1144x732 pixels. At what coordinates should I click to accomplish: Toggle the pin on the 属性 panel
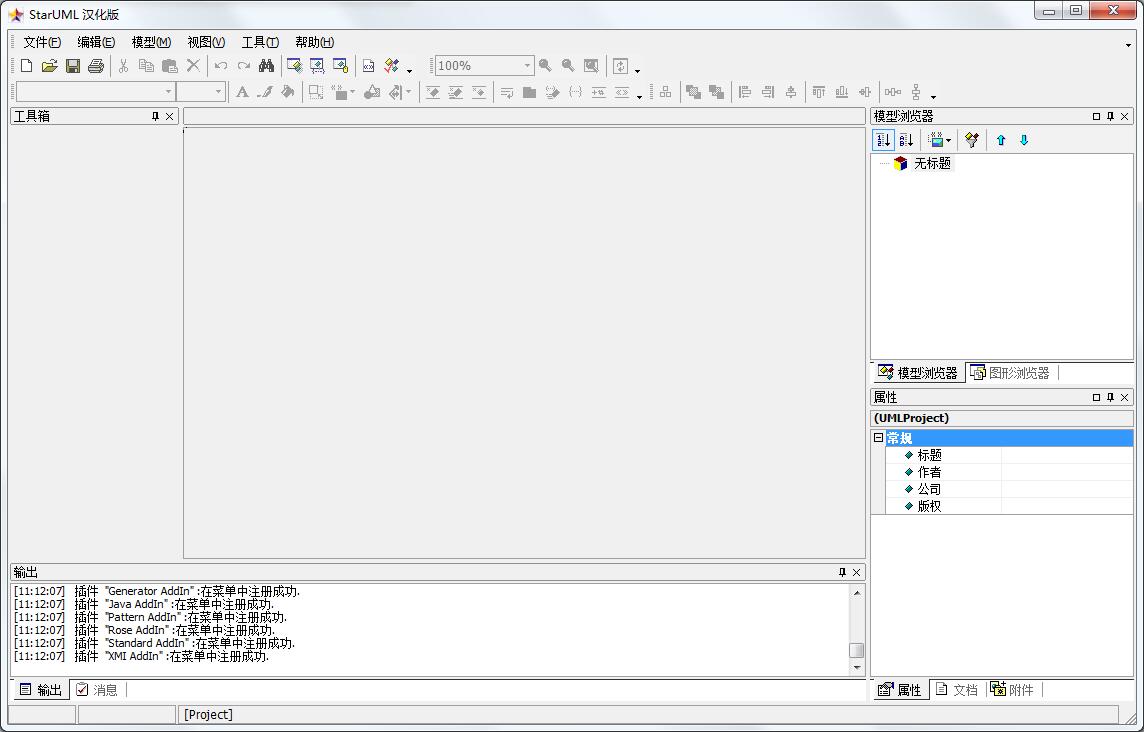point(1110,397)
